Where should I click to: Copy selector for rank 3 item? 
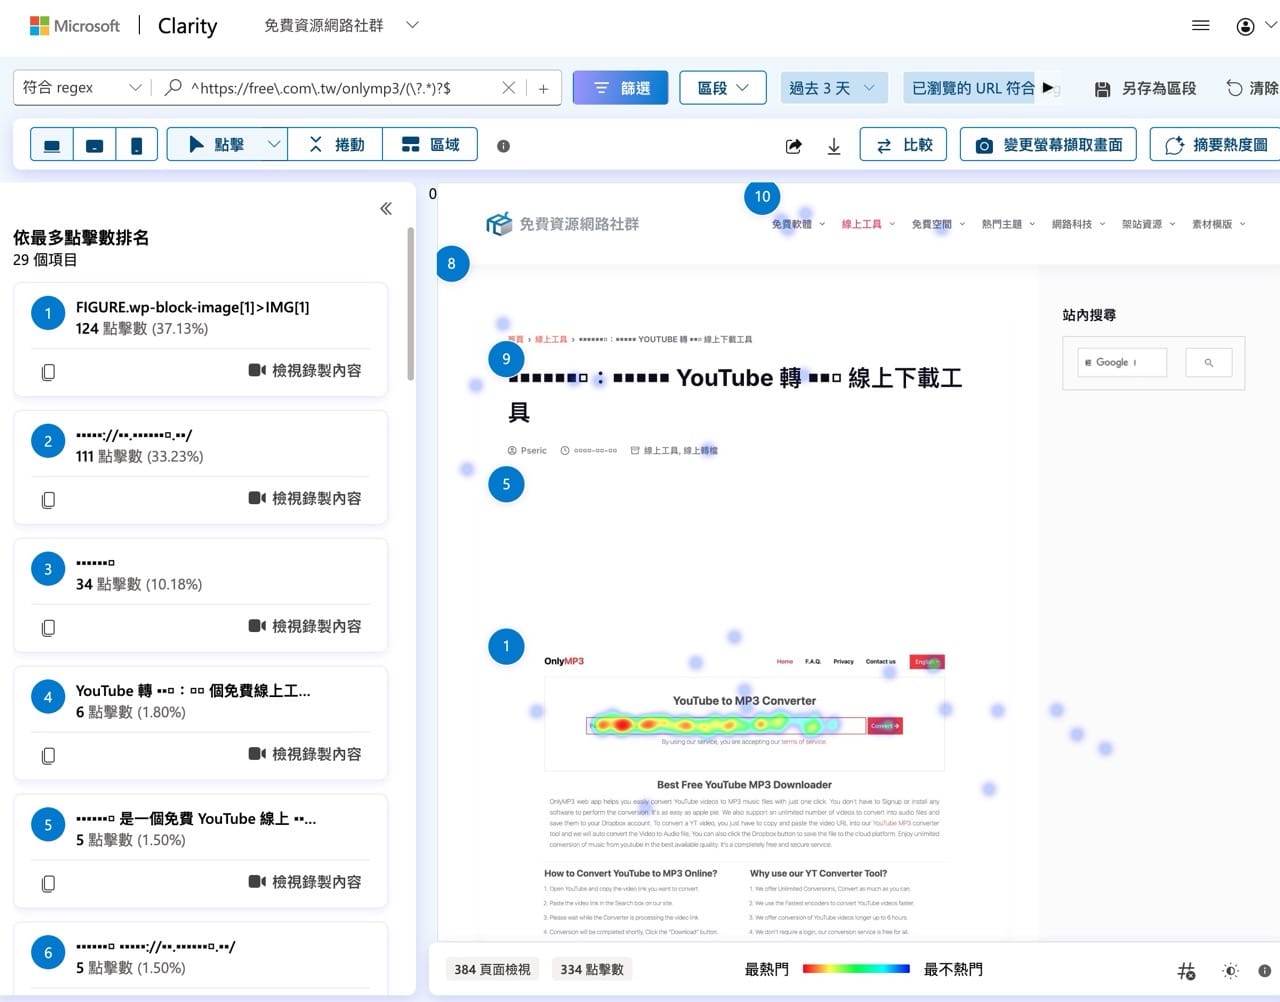(48, 628)
